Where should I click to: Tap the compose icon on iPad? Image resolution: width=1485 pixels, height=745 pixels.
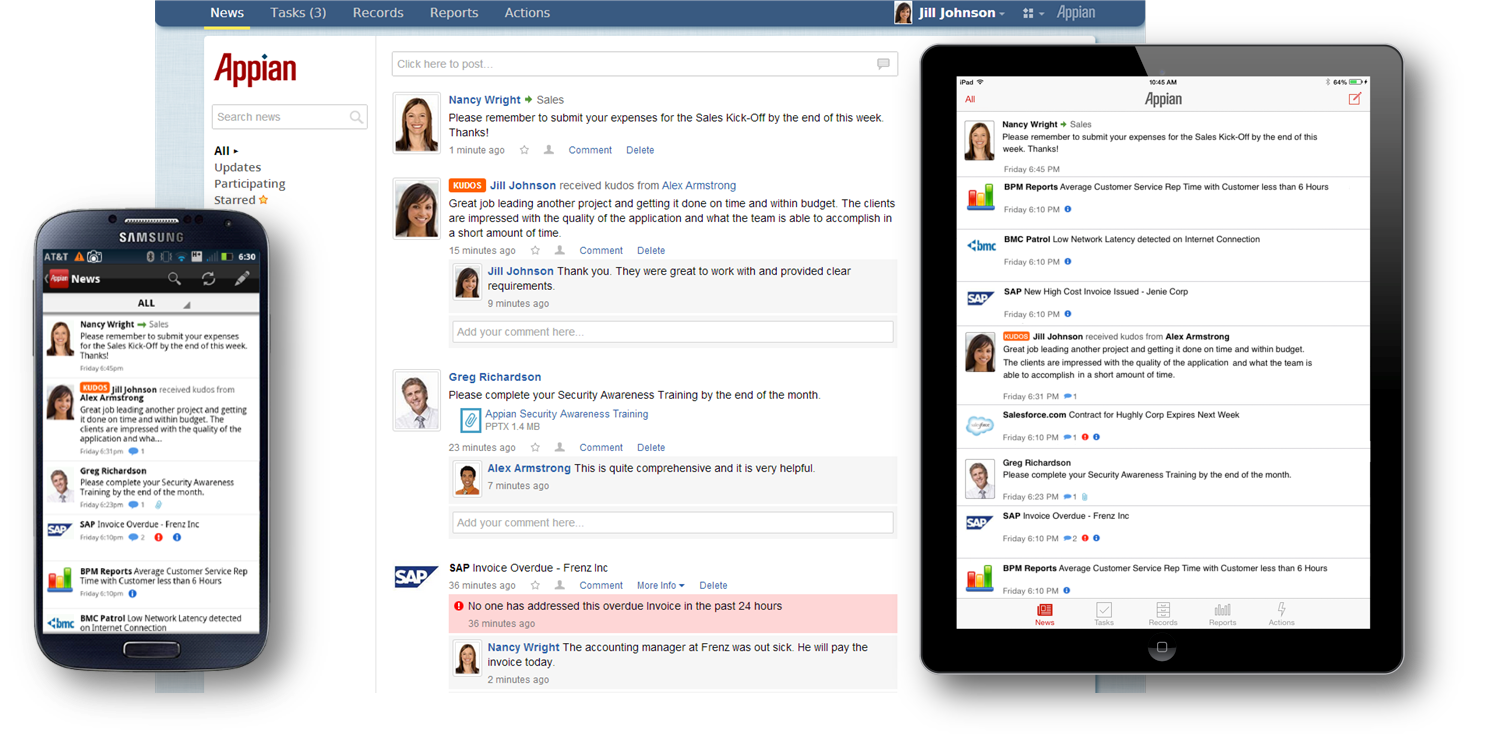click(x=1355, y=99)
